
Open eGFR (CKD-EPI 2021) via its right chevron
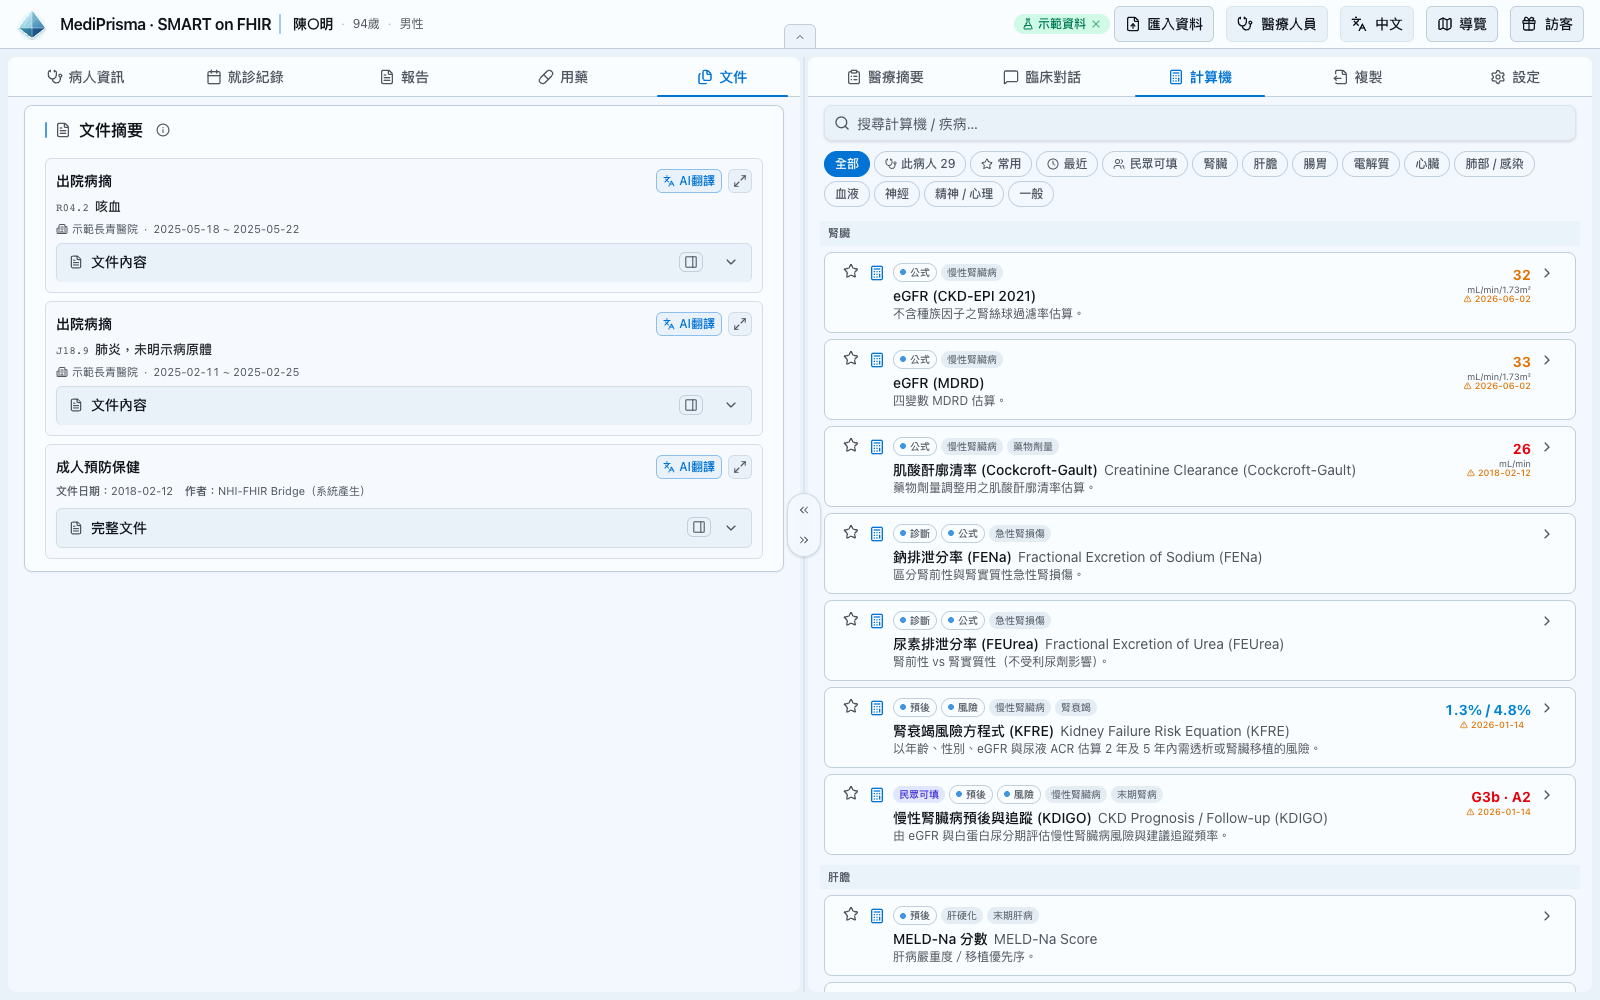pos(1547,273)
